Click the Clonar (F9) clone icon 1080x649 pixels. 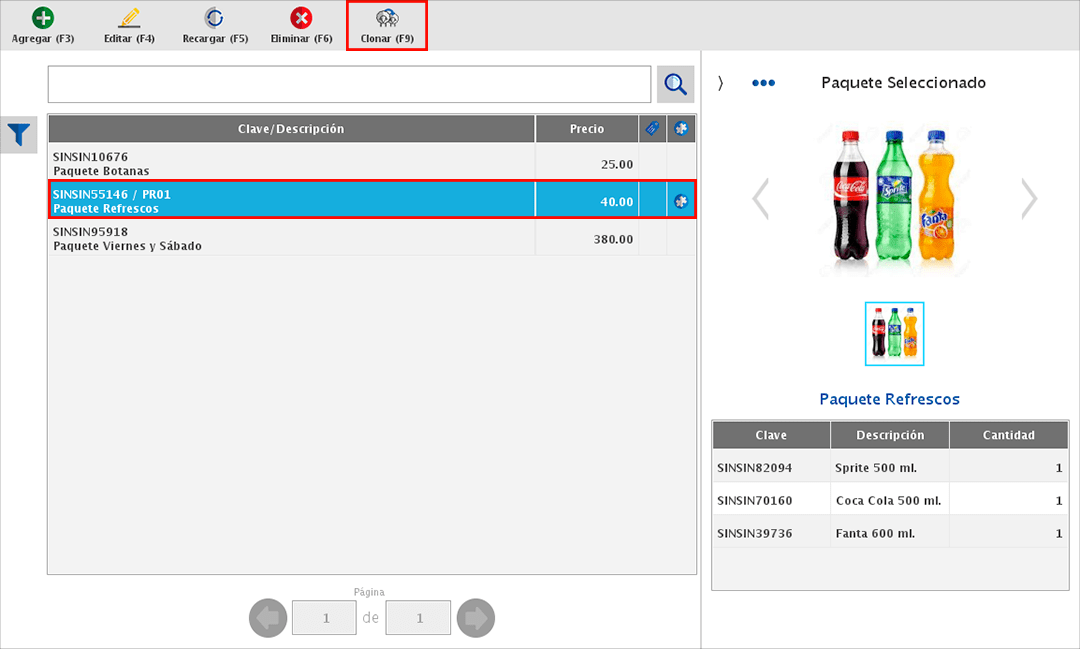click(386, 18)
